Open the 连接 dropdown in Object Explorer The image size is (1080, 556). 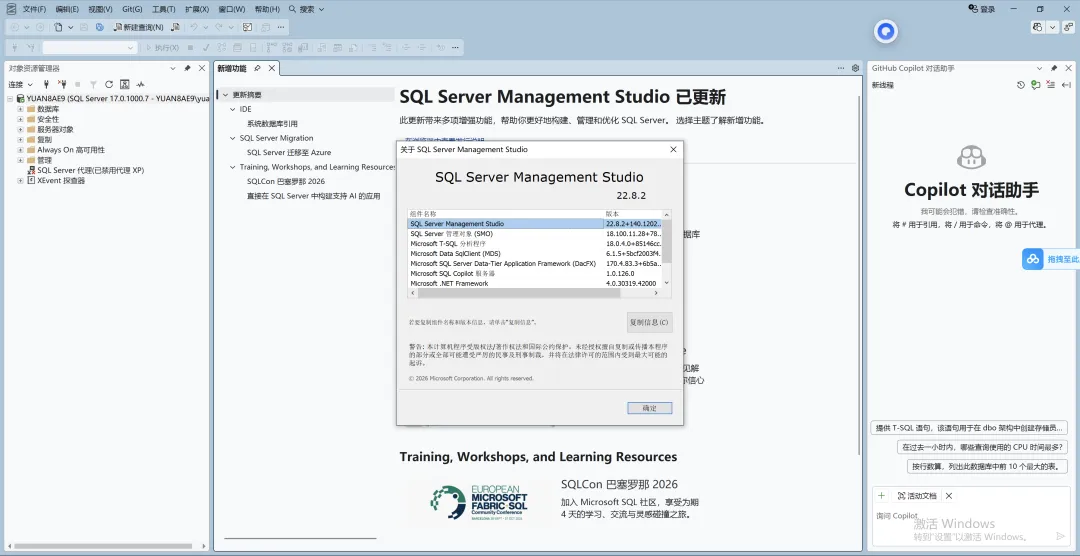pyautogui.click(x=20, y=84)
